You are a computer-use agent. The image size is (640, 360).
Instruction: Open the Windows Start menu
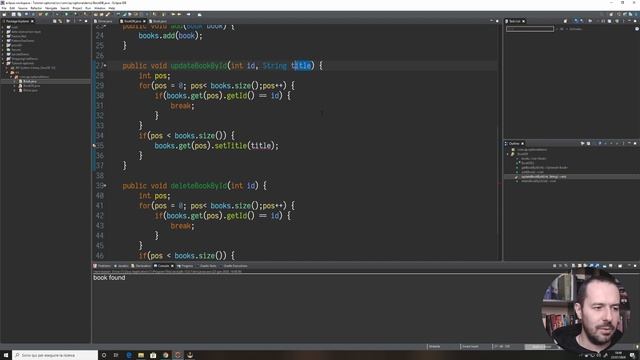coord(6,355)
